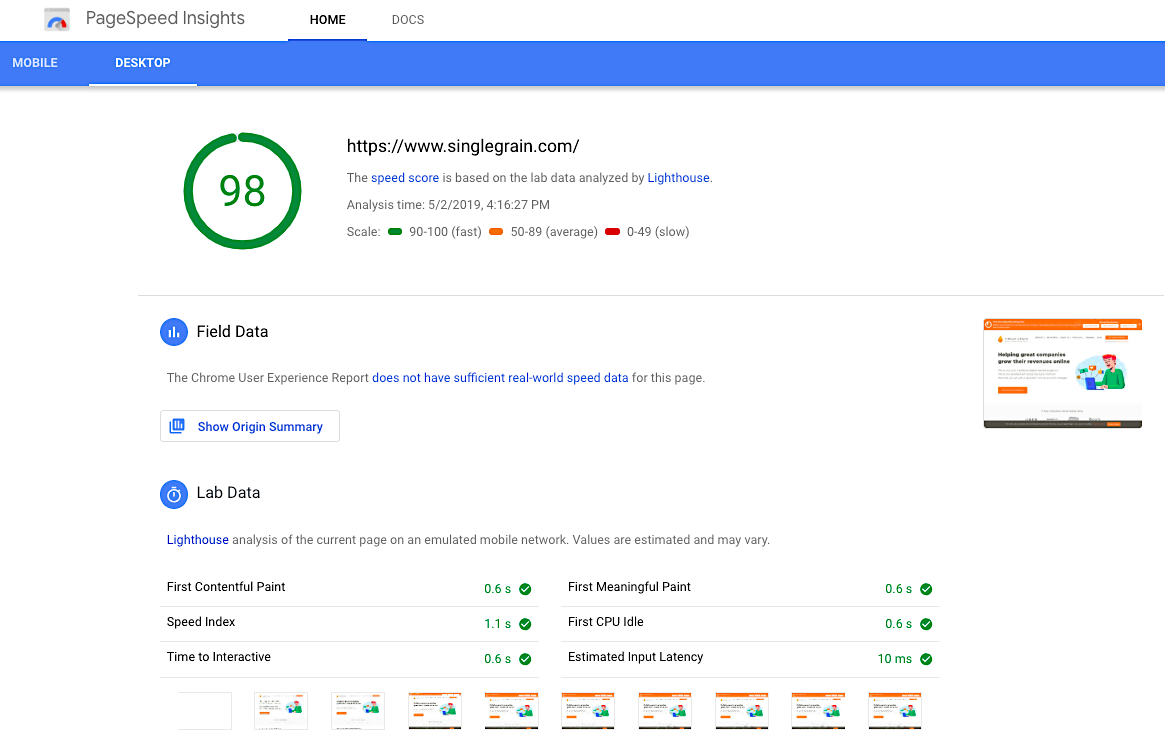
Task: Click the orange 50-89 average legend swatch
Action: [x=496, y=232]
